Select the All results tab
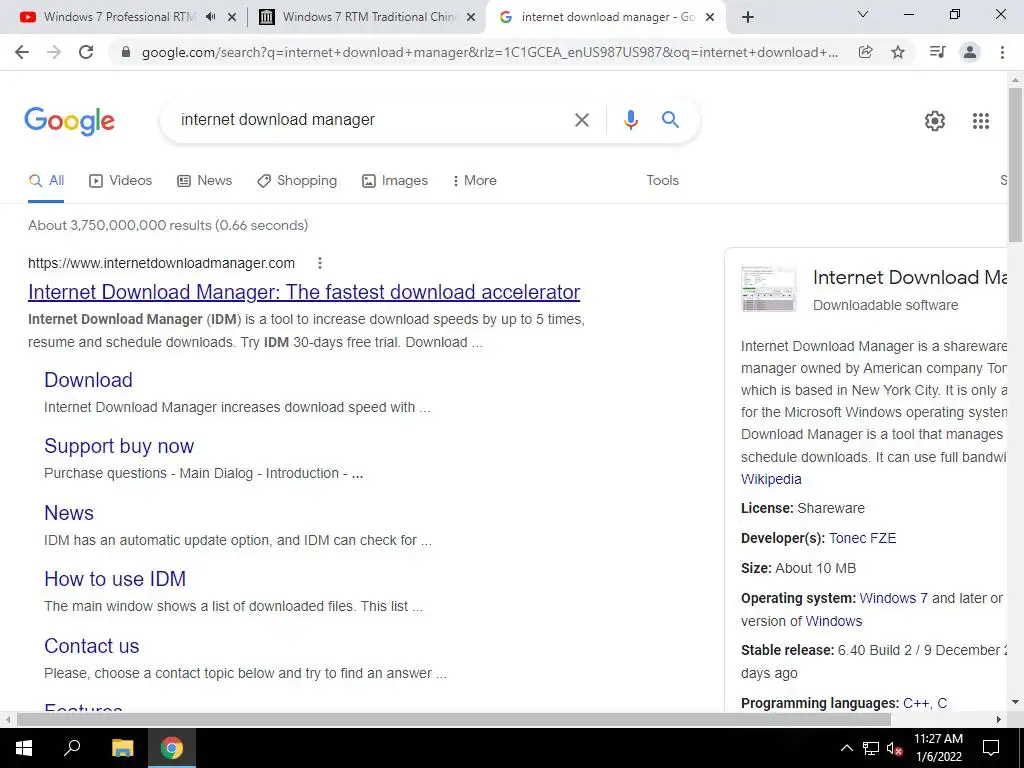This screenshot has width=1024, height=768. click(46, 181)
